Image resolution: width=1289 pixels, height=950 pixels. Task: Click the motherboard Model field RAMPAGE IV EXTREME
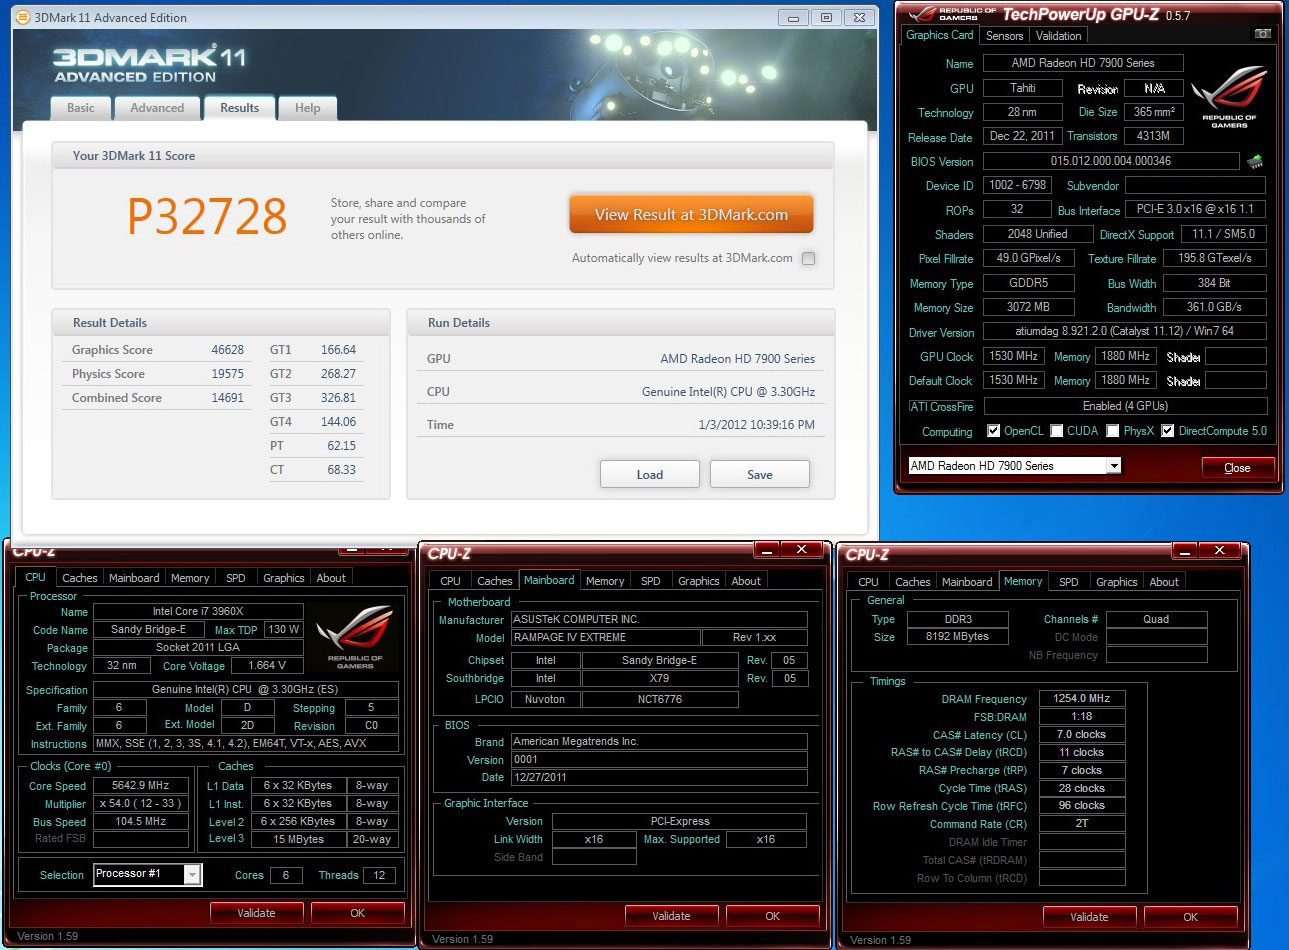(x=604, y=638)
